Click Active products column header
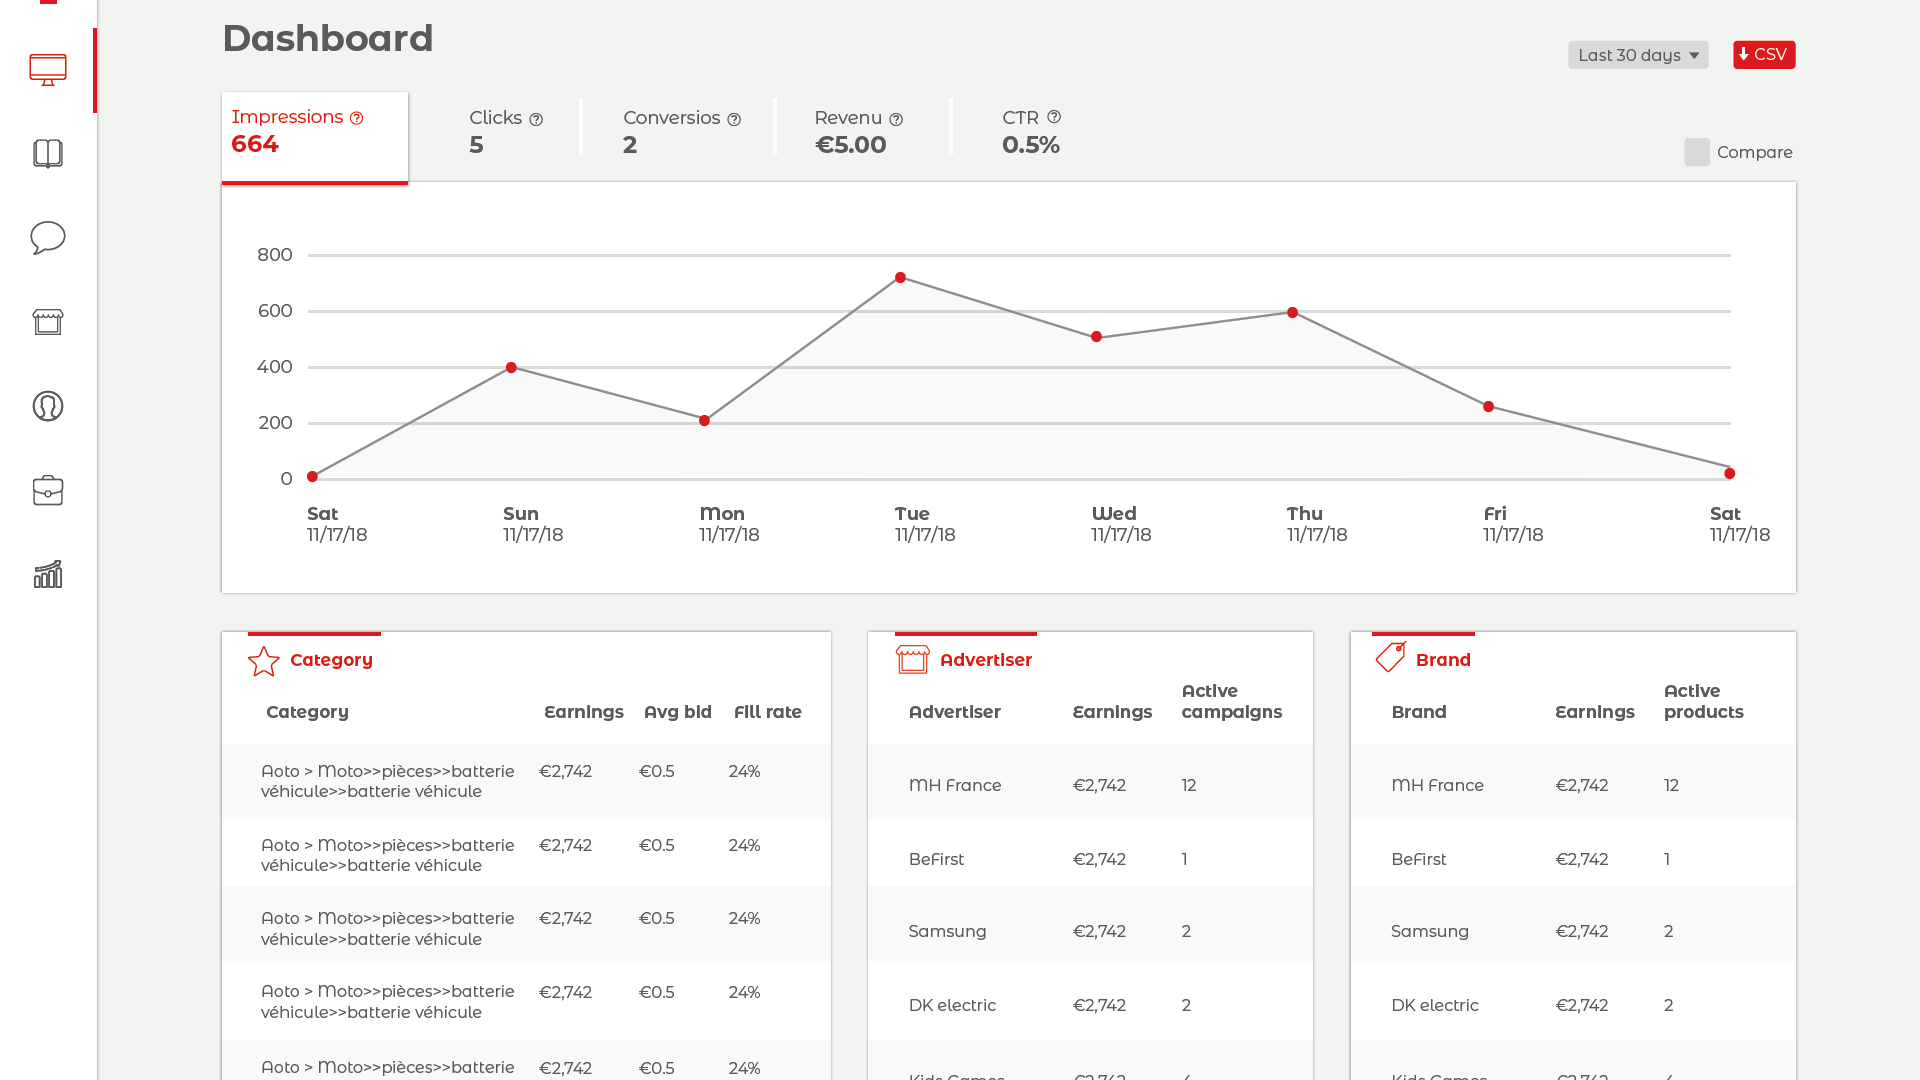Viewport: 1920px width, 1080px height. pyautogui.click(x=1704, y=701)
